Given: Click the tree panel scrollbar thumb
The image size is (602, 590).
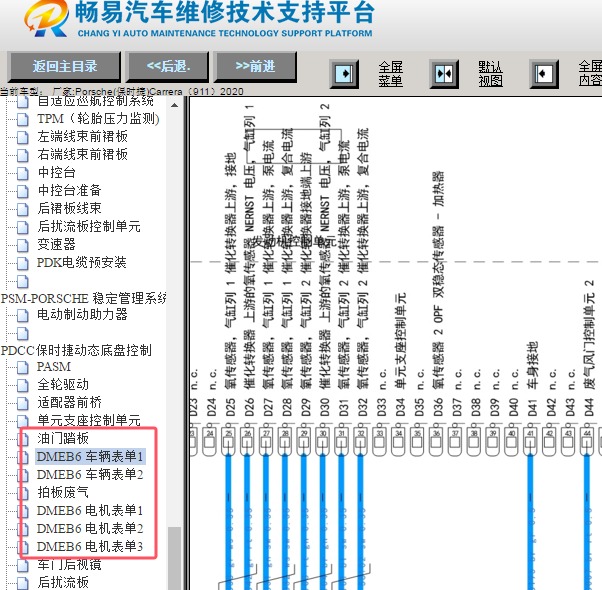Looking at the screenshot, I should click(x=175, y=559).
